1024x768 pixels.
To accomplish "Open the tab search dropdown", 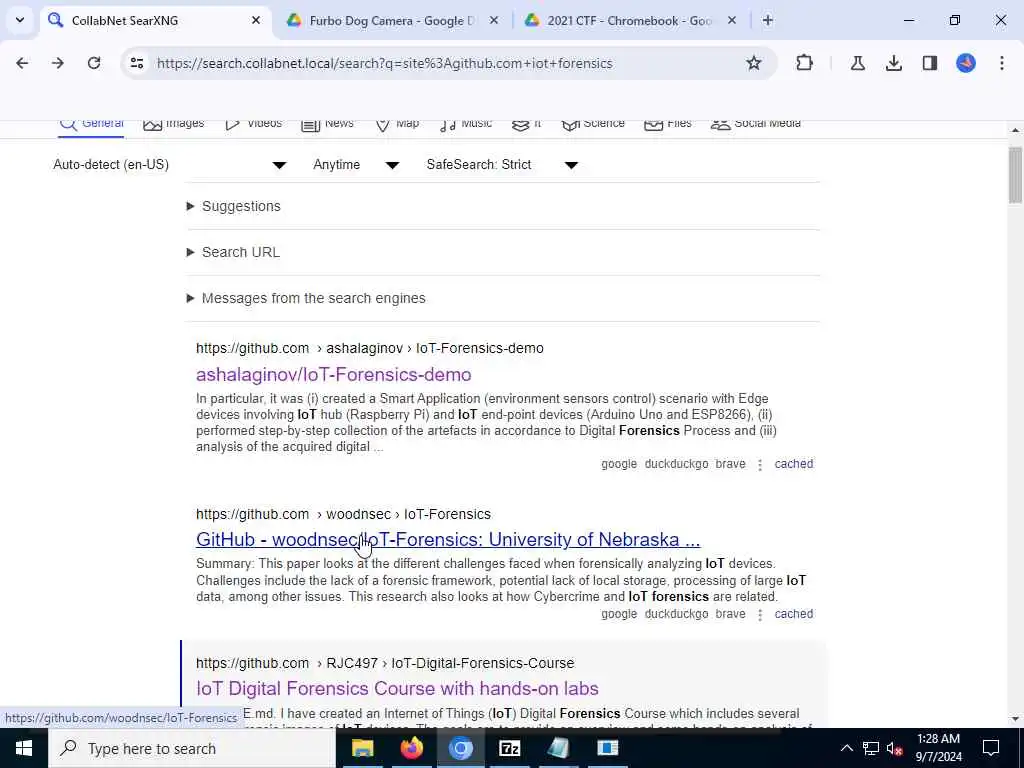I will pos(20,20).
